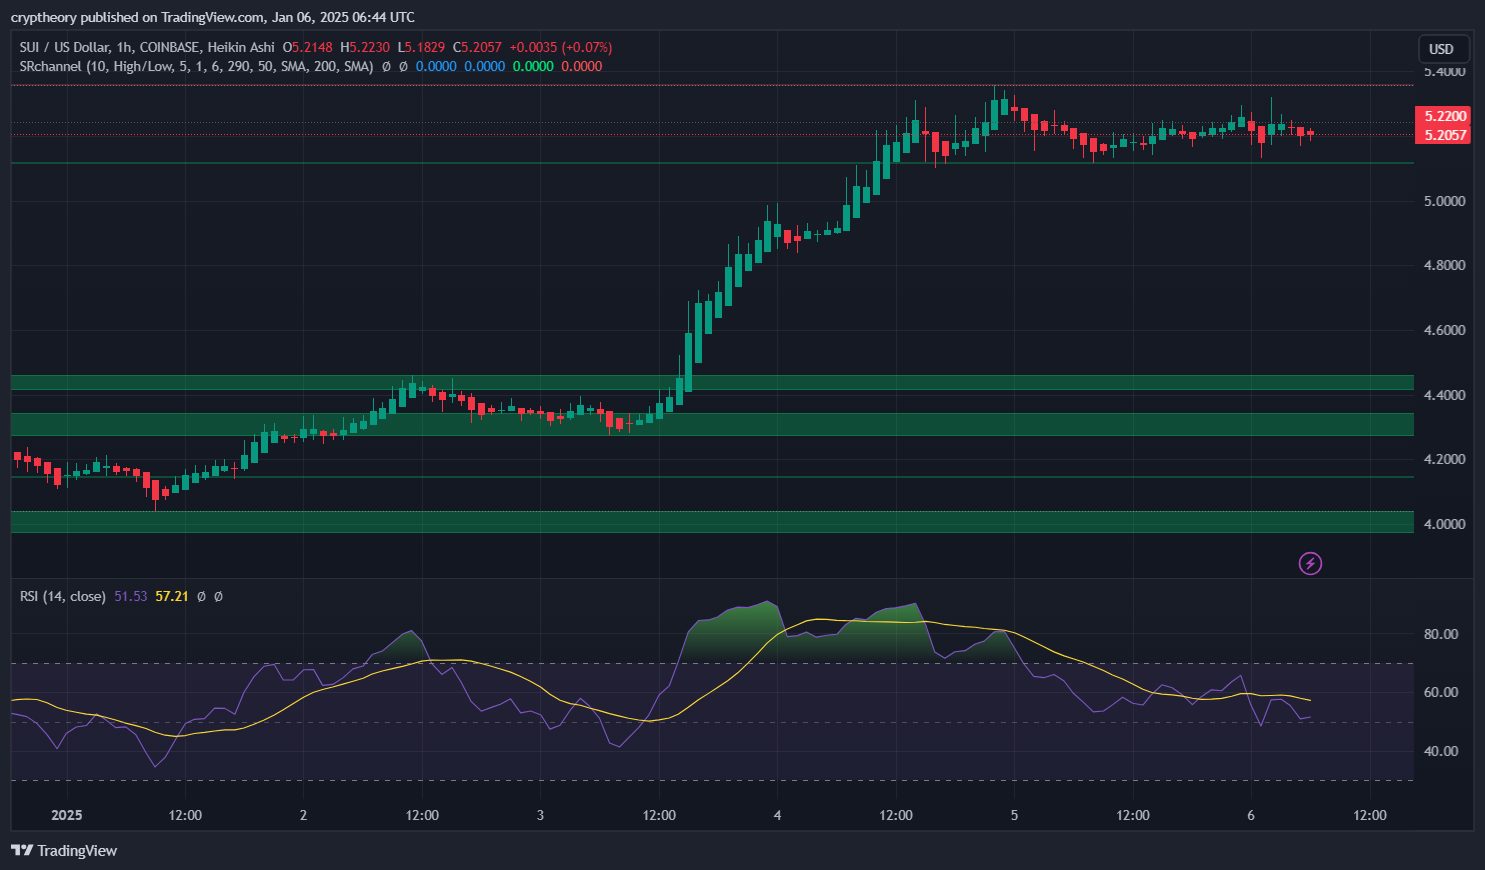The image size is (1485, 870).
Task: Click the 40.00 RSI axis label
Action: click(x=1441, y=751)
